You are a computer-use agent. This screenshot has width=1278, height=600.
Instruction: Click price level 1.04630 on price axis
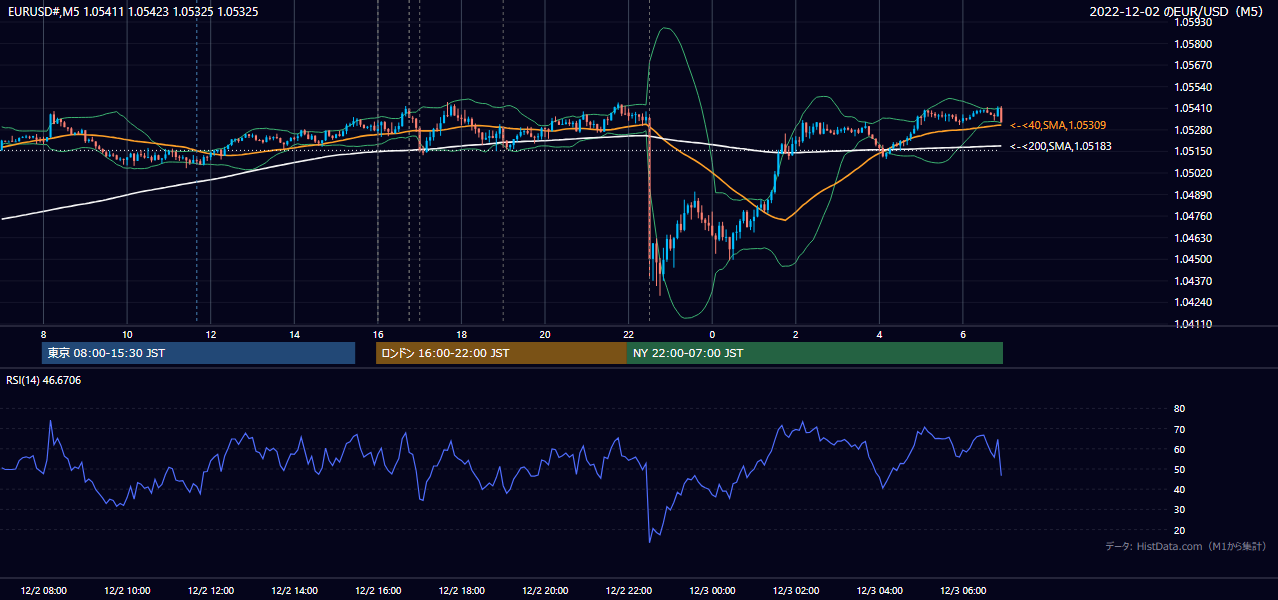[1192, 238]
